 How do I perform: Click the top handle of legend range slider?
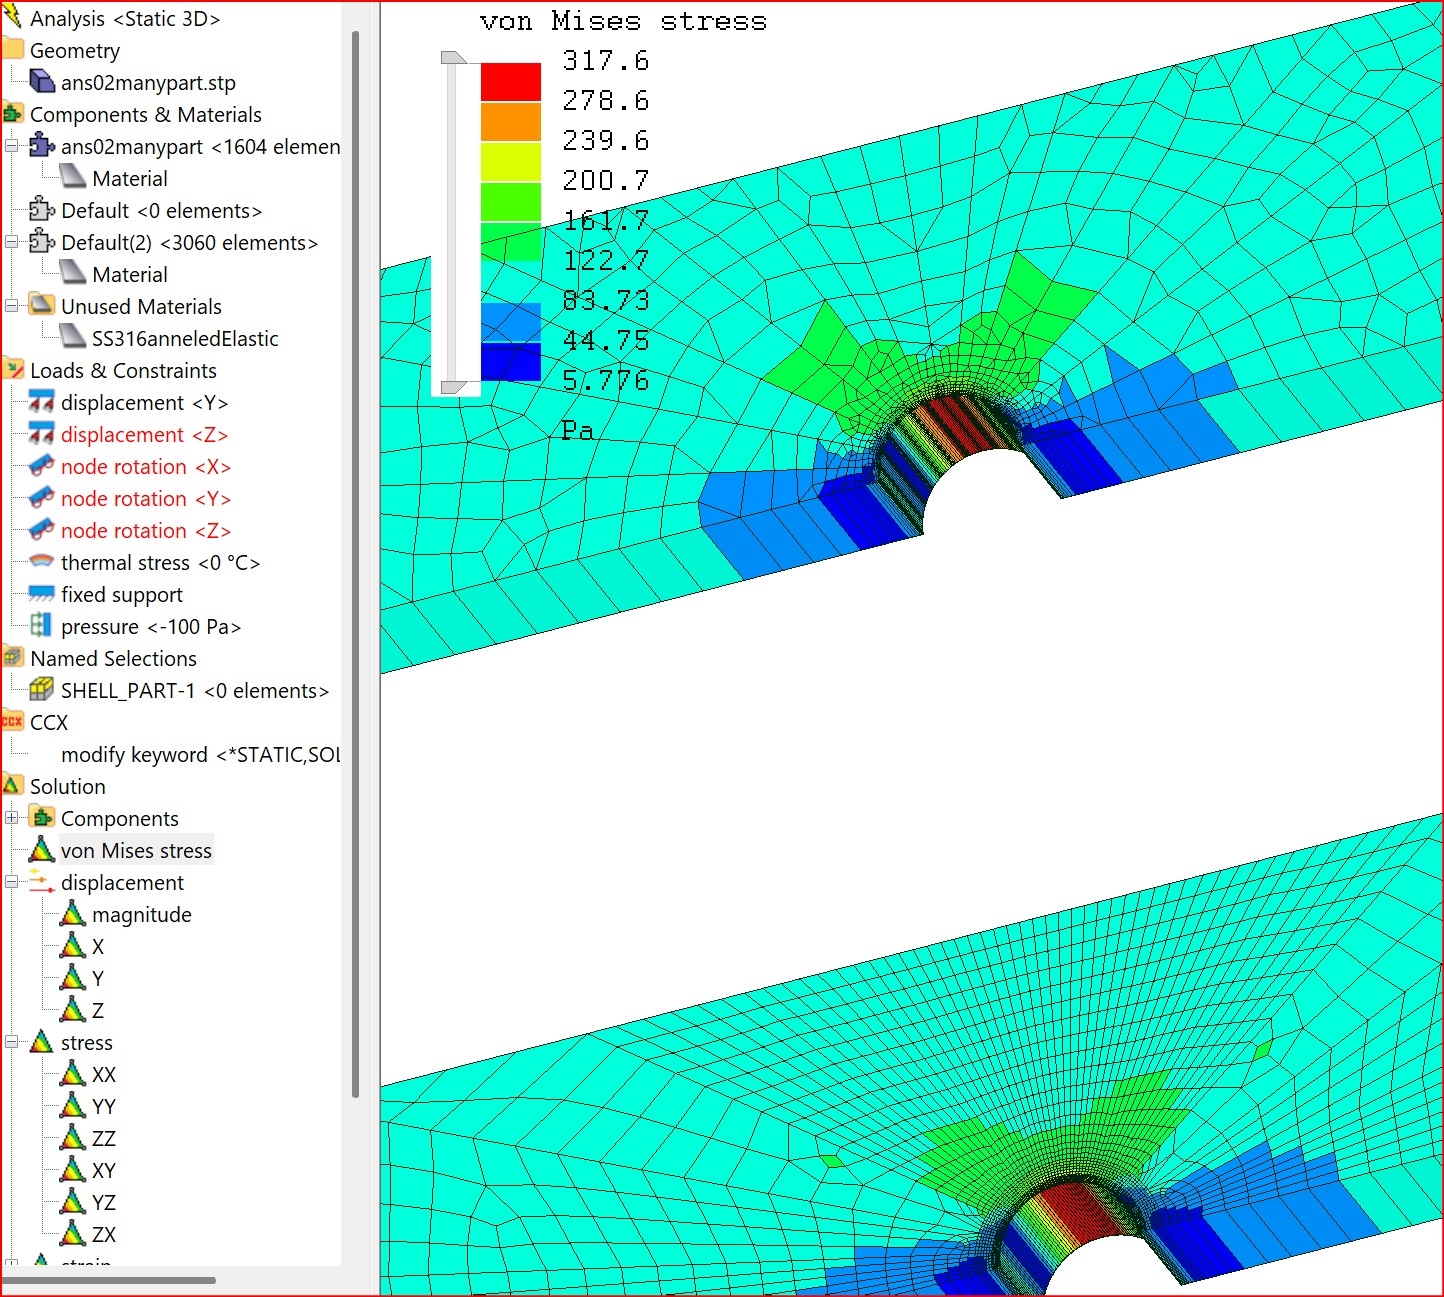click(x=453, y=58)
